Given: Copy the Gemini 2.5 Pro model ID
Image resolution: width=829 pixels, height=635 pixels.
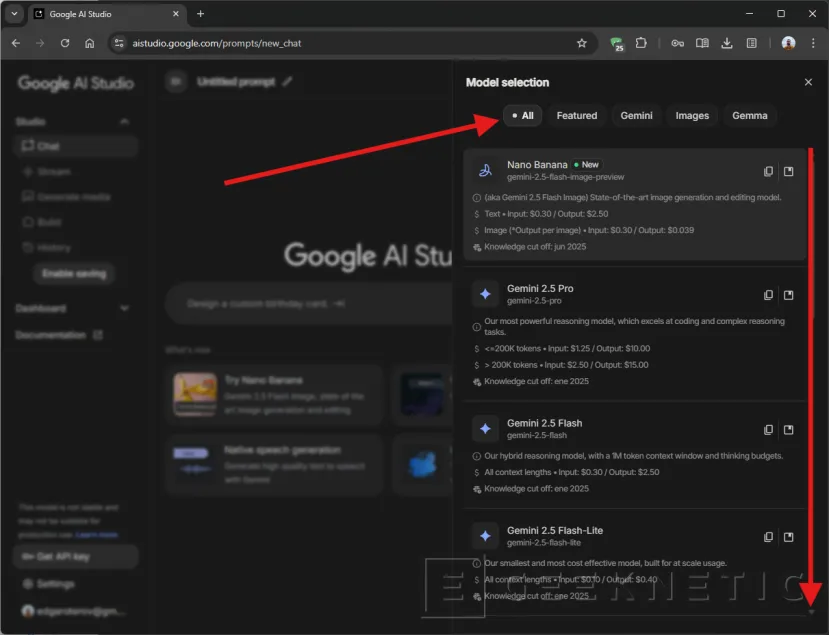Looking at the screenshot, I should (768, 295).
